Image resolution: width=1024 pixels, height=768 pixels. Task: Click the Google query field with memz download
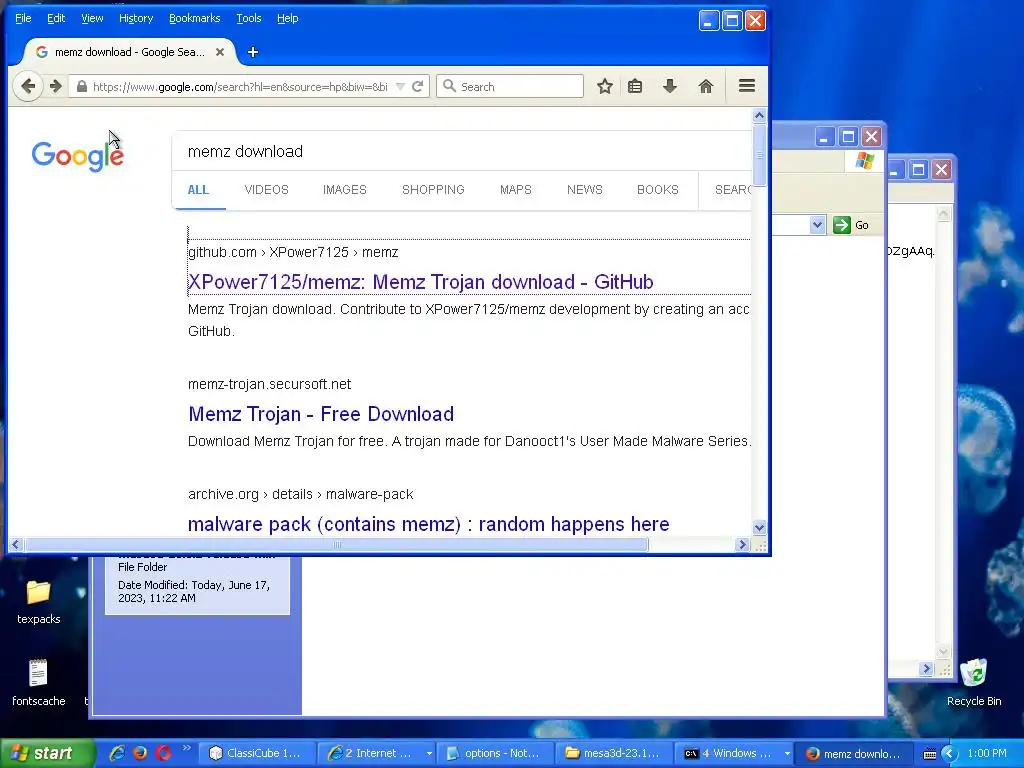tap(462, 152)
